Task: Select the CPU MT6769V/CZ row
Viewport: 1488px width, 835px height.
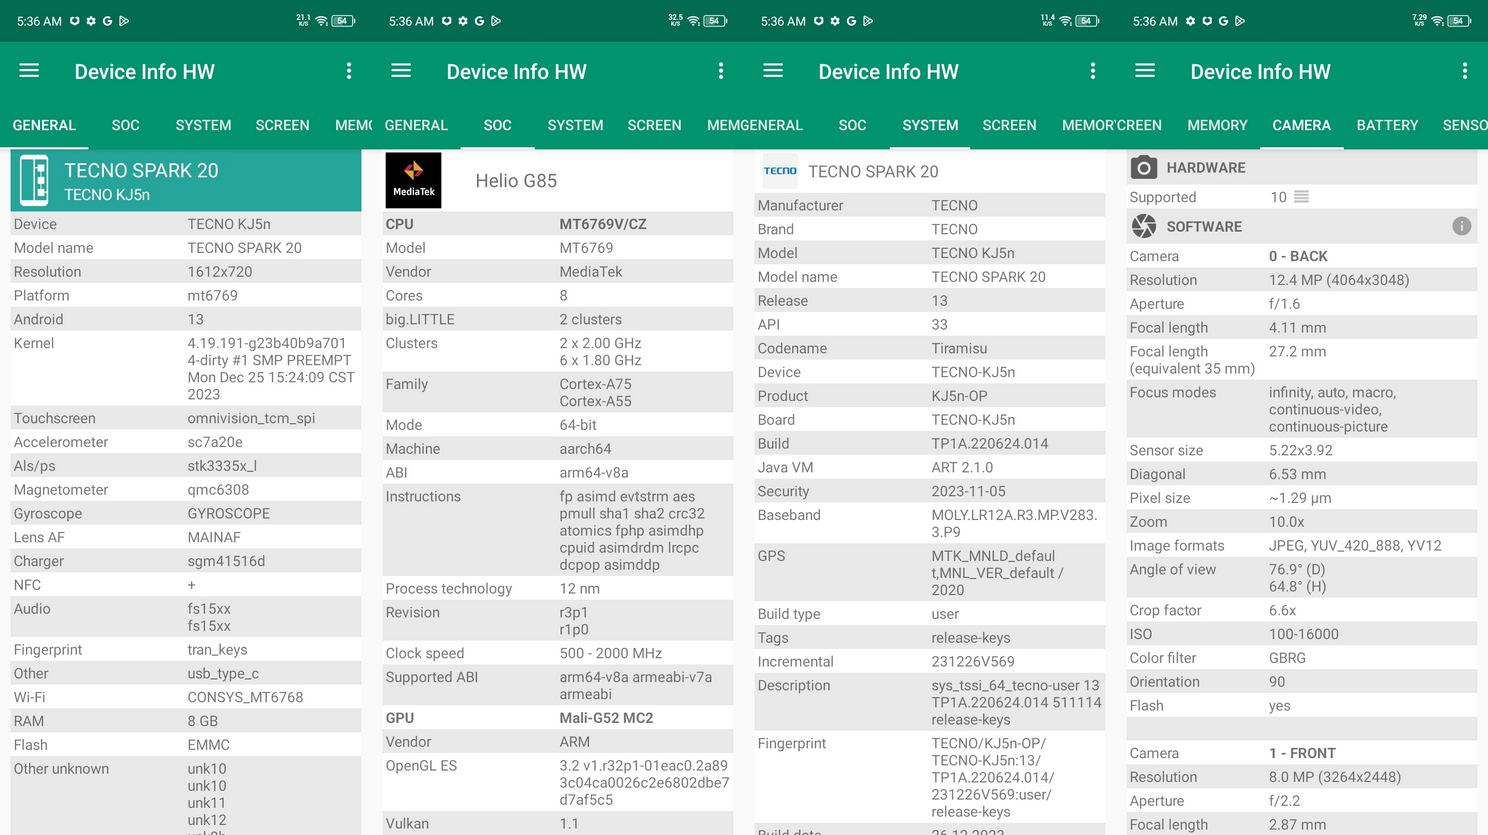Action: pos(558,224)
